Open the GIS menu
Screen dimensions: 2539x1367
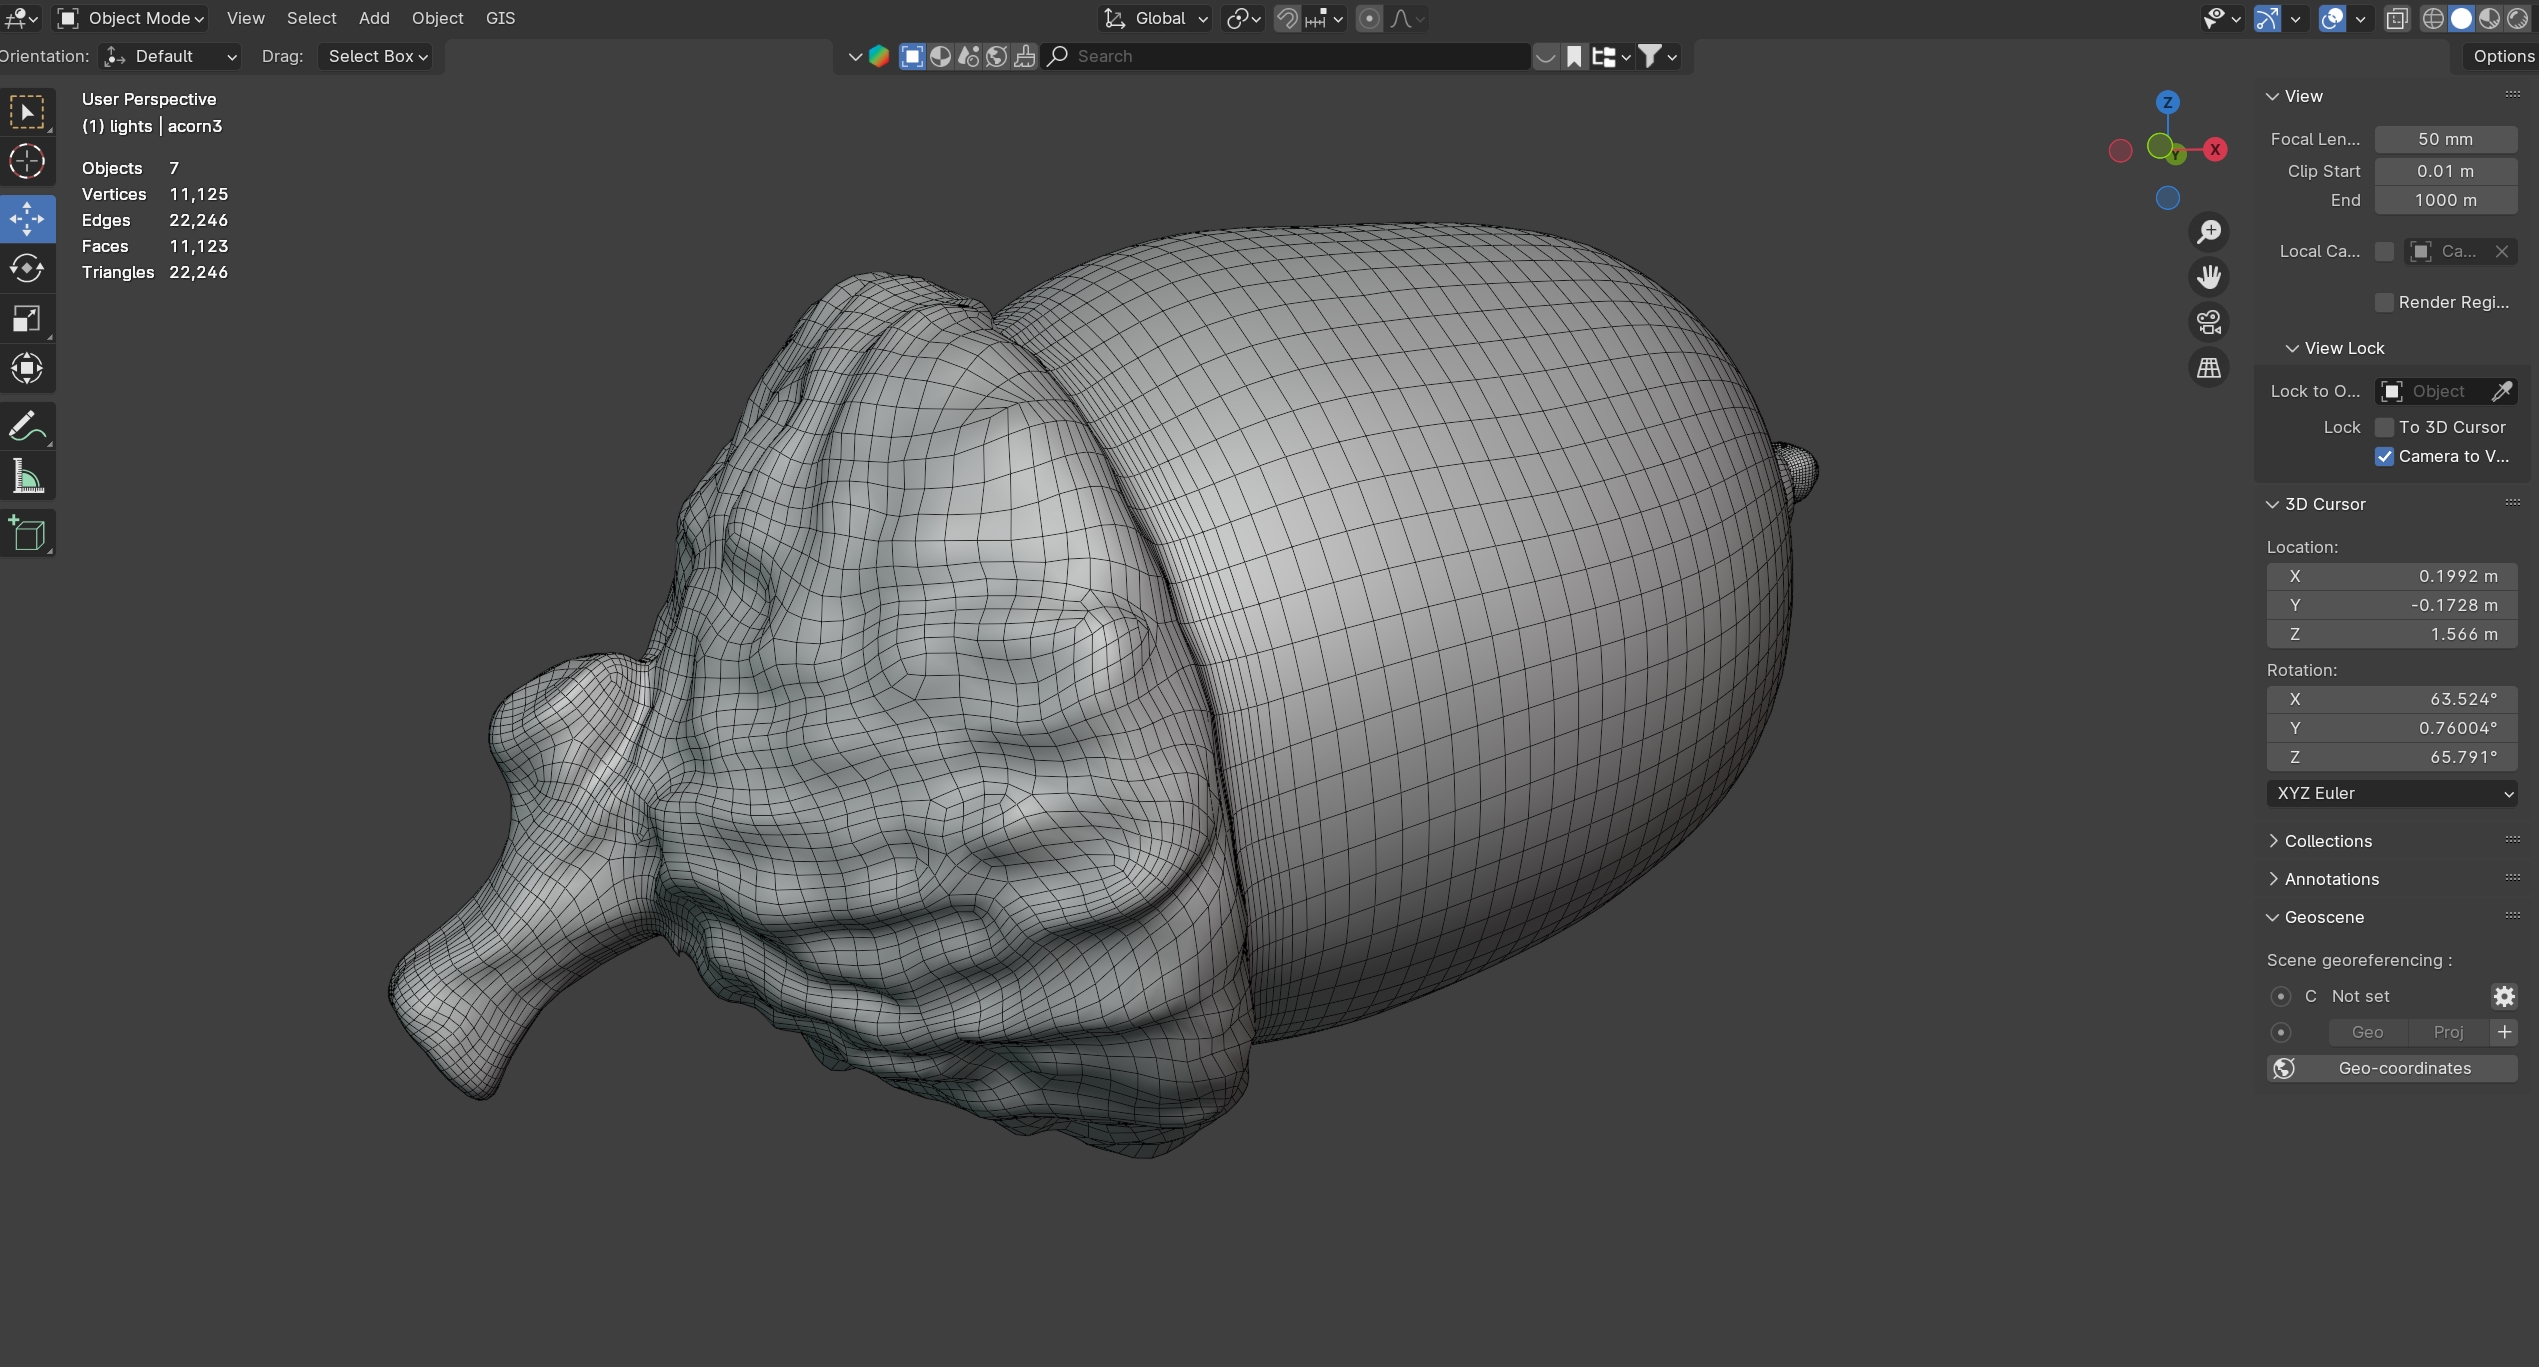(500, 18)
